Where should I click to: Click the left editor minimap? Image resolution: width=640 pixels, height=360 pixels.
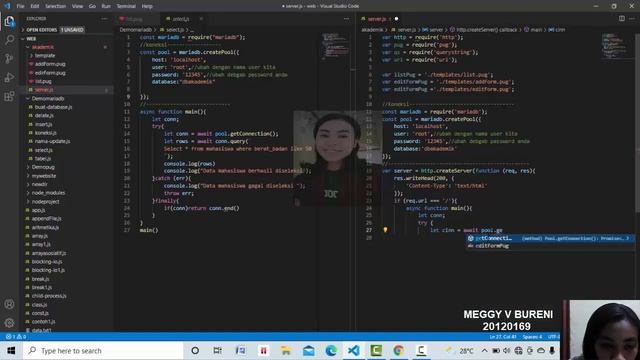pyautogui.click(x=336, y=46)
